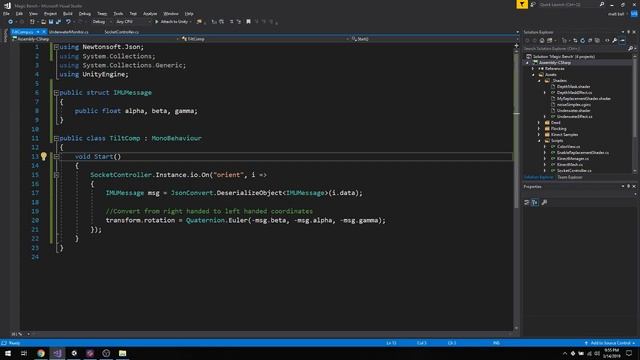Collapse the IMUMessage struct outline
Screen dimensions: 640x360
pos(56,93)
